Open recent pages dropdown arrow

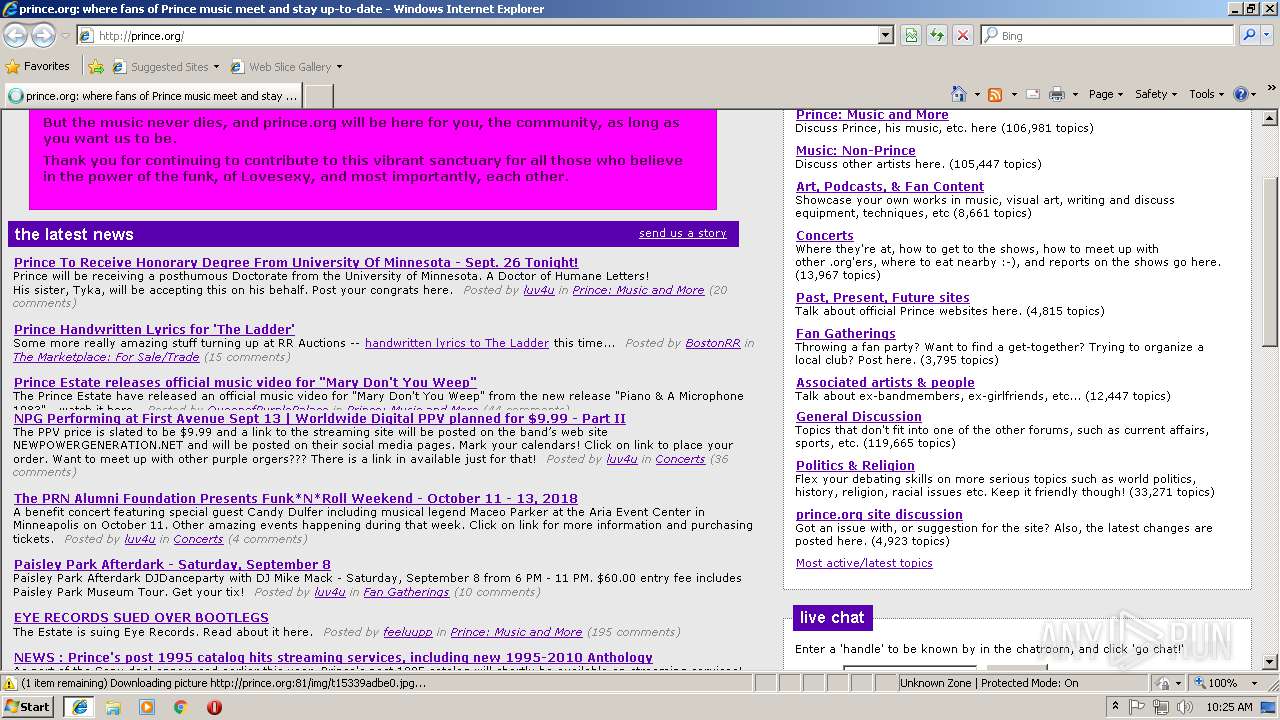click(x=65, y=36)
